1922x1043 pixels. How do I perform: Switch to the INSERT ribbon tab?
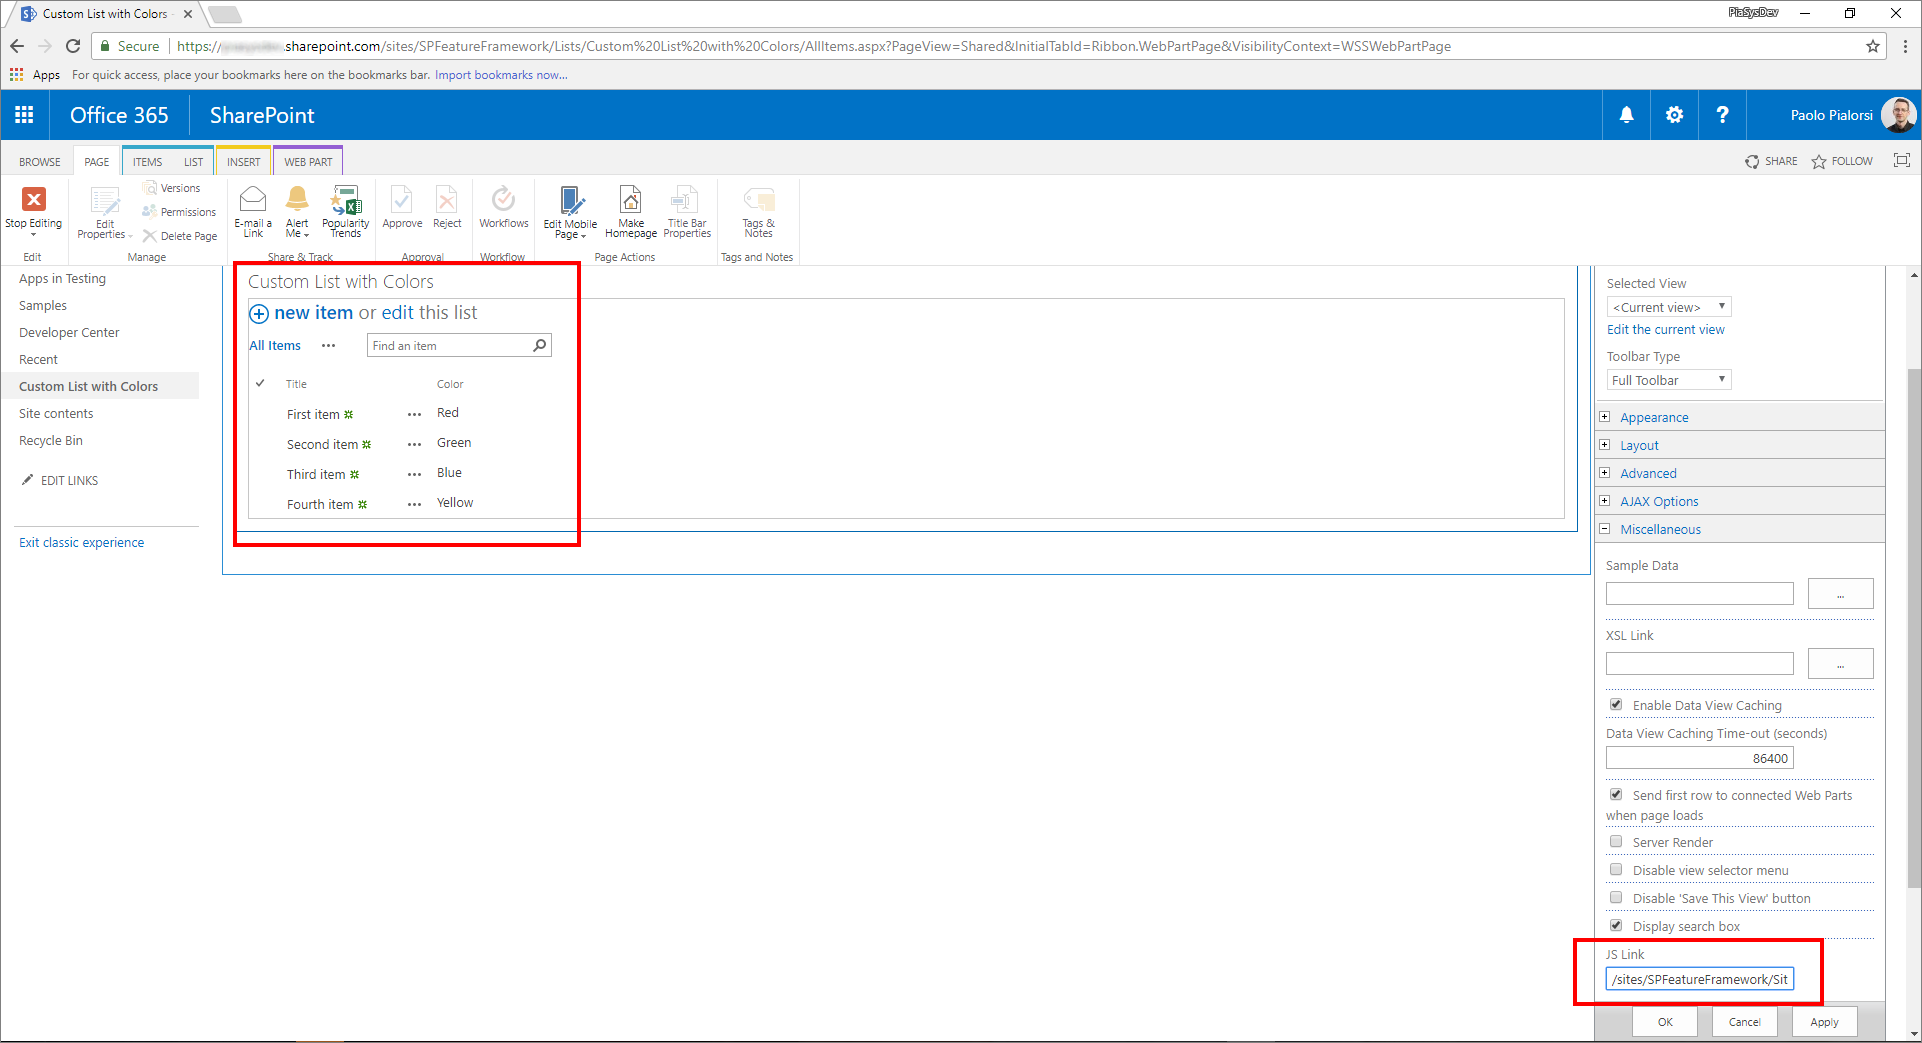243,162
